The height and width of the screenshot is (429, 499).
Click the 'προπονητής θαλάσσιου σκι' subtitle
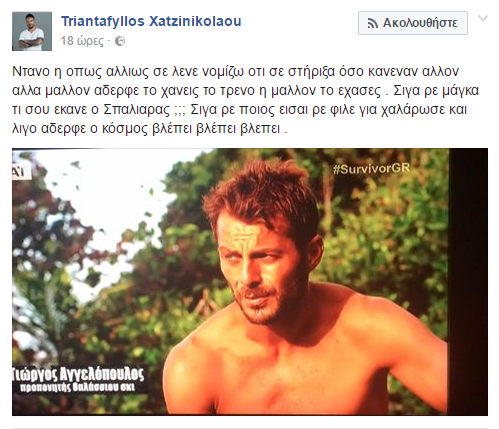click(x=77, y=387)
